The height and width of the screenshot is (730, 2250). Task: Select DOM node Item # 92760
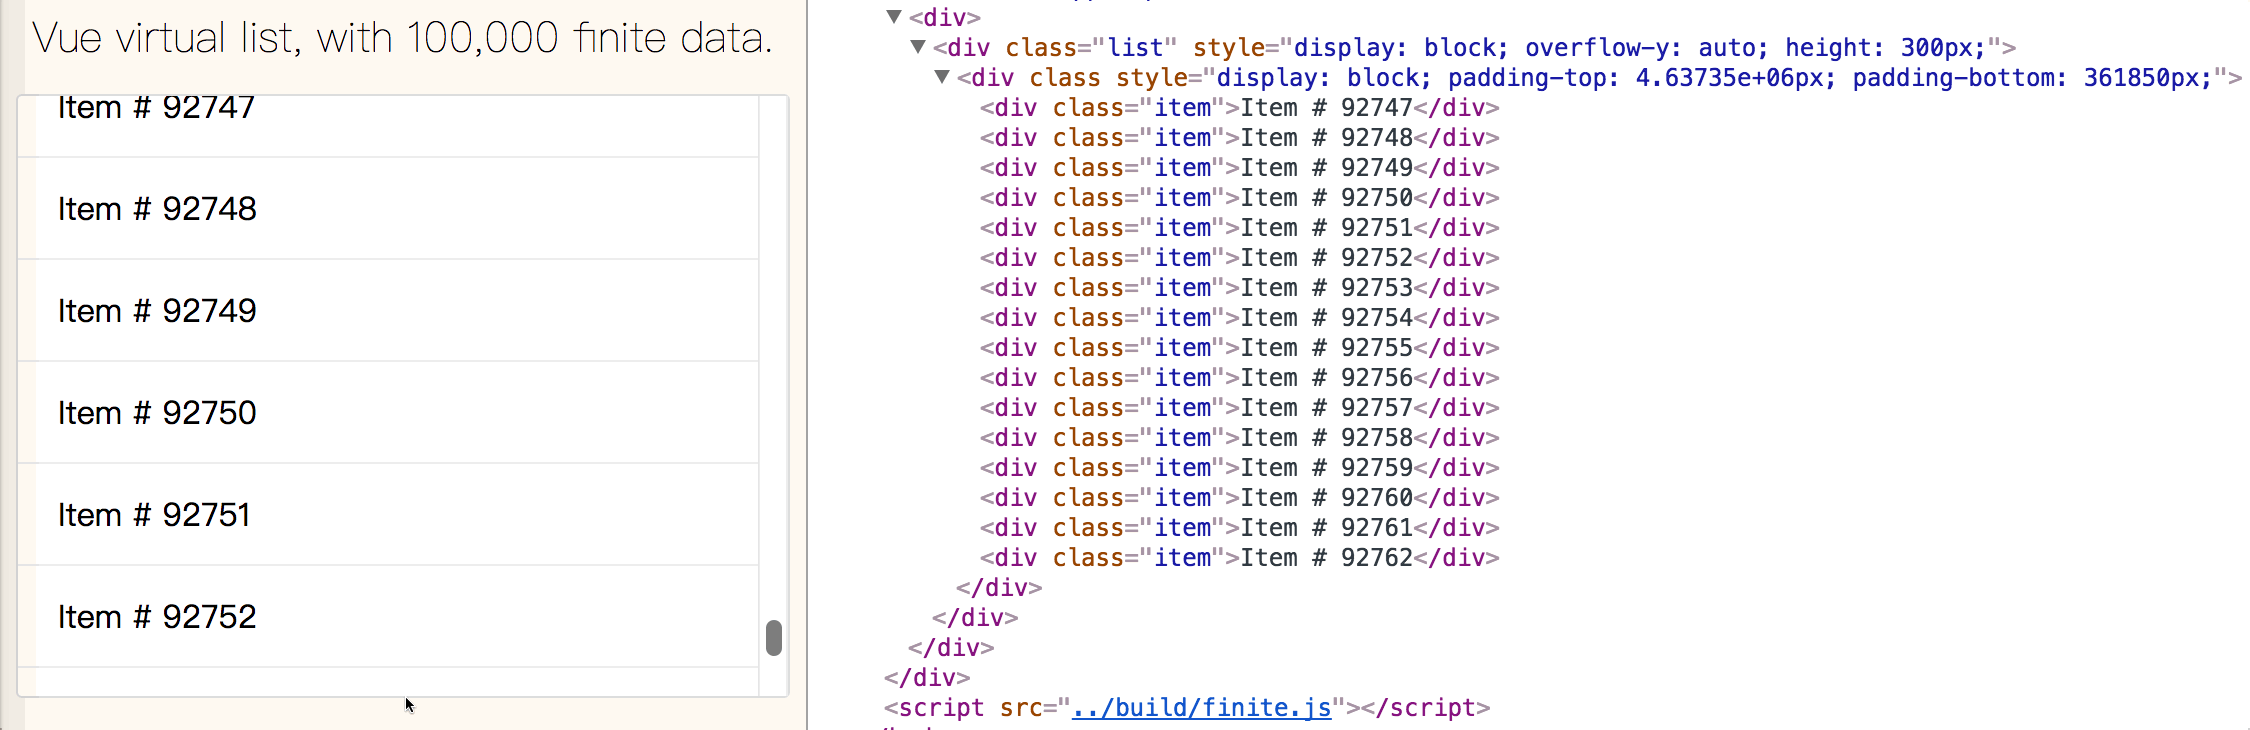click(1239, 498)
